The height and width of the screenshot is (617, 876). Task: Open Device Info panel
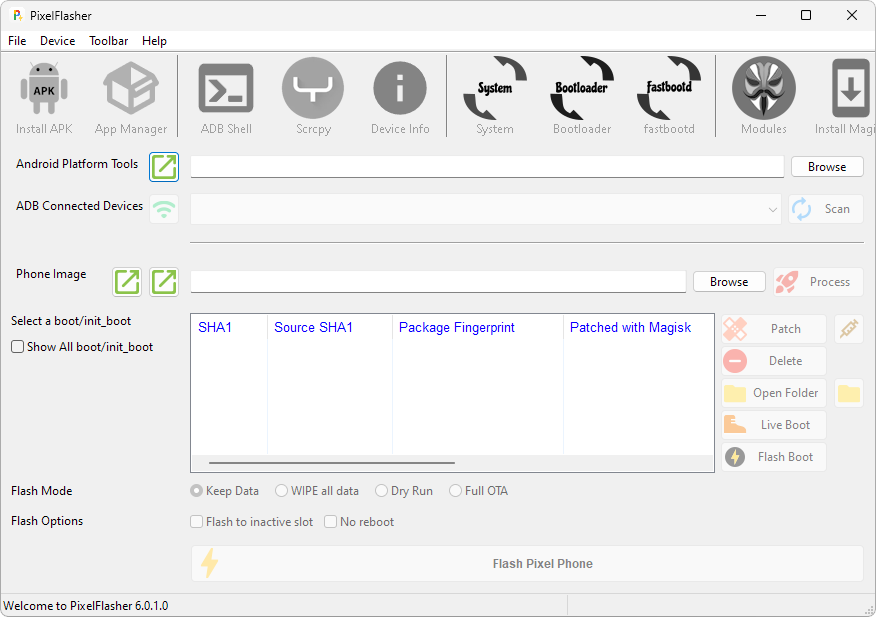pos(400,97)
